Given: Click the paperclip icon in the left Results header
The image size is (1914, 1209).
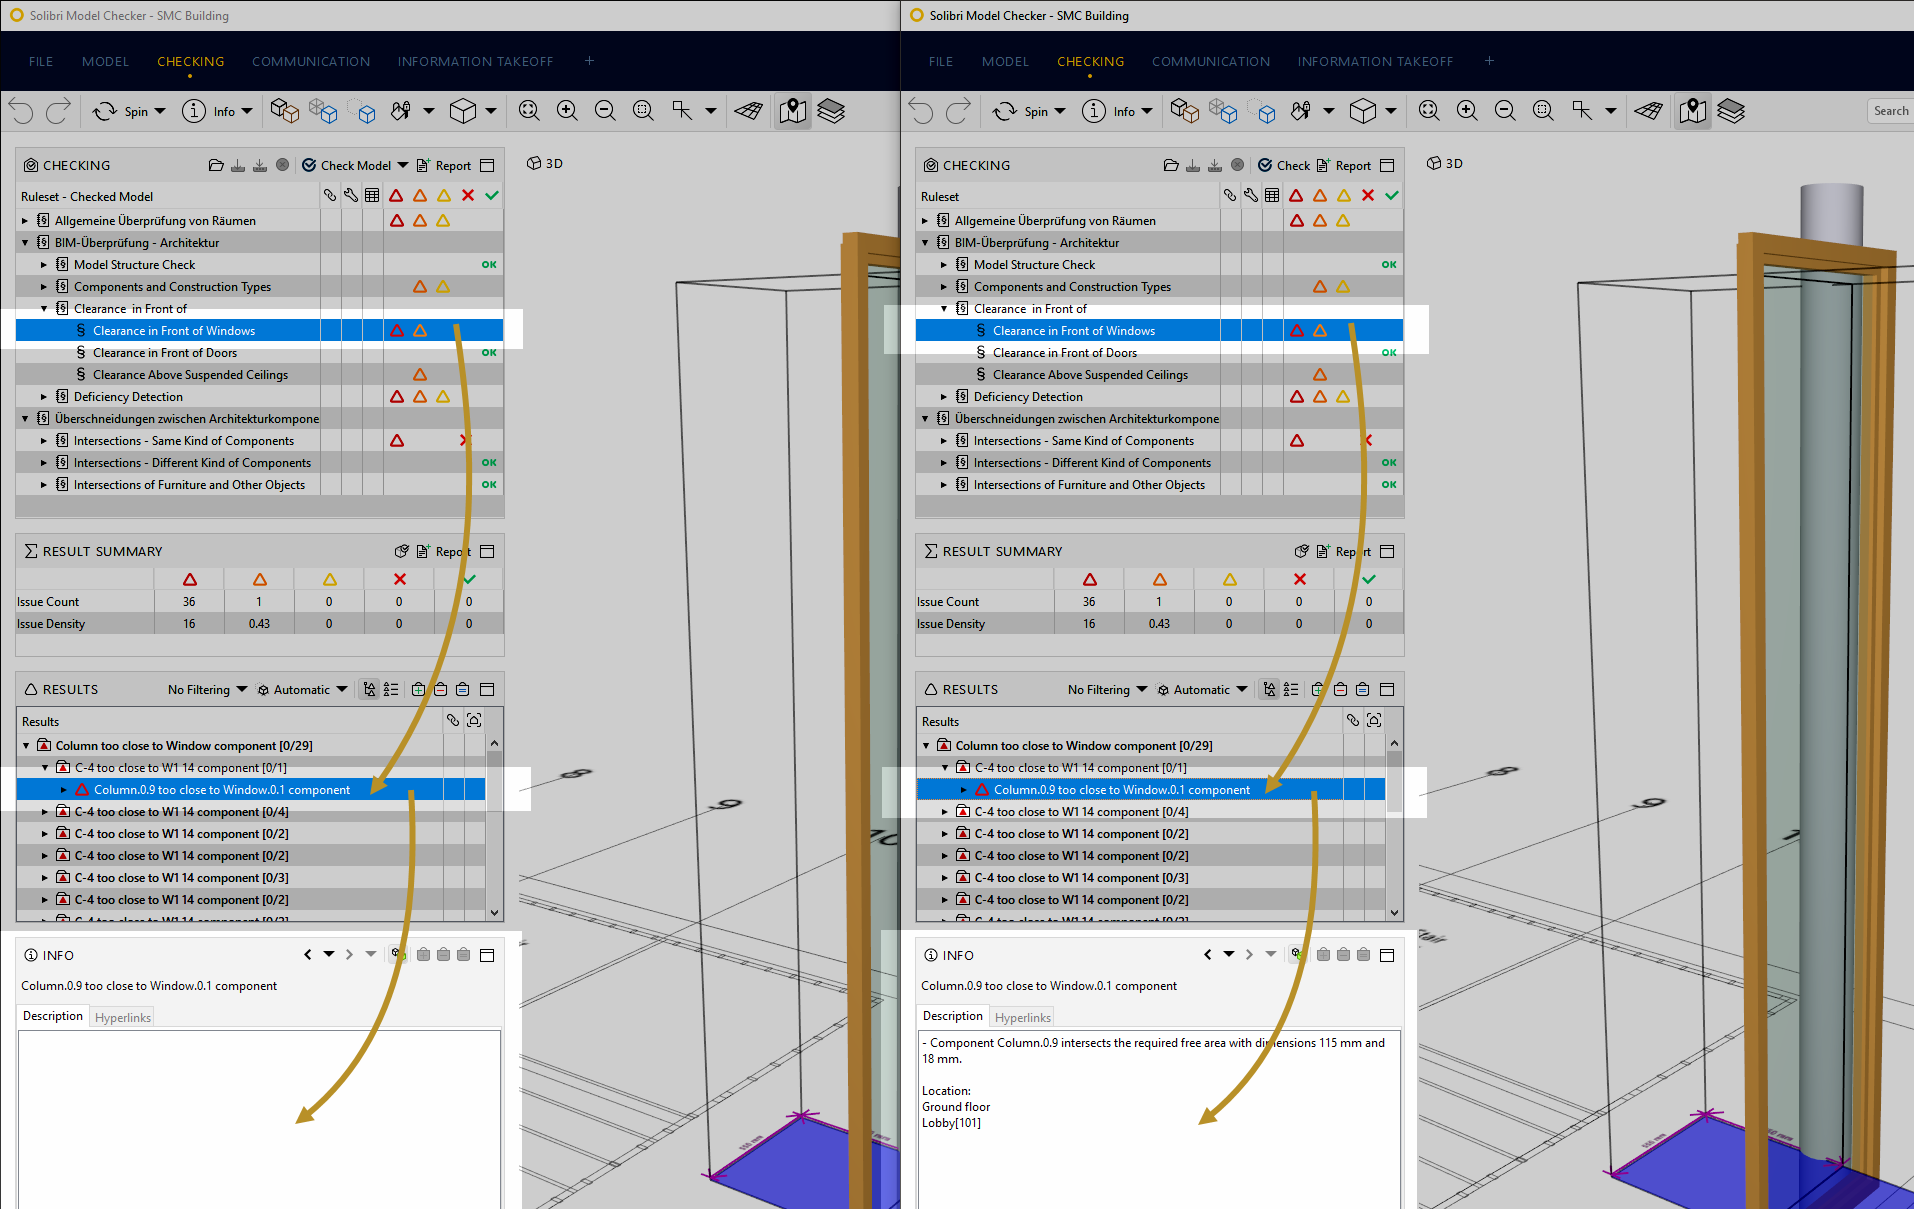Looking at the screenshot, I should pos(453,720).
